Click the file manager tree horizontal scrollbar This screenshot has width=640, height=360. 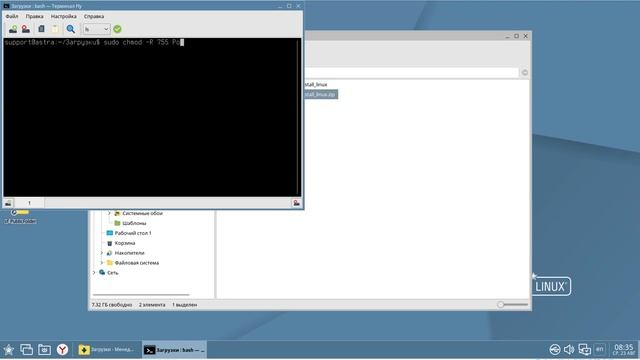pyautogui.click(x=141, y=294)
